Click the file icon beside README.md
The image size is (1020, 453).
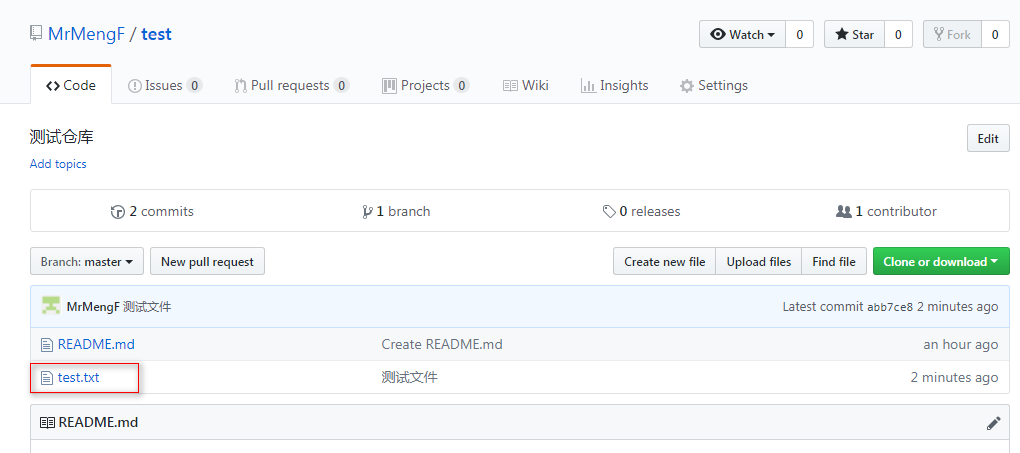pyautogui.click(x=46, y=345)
